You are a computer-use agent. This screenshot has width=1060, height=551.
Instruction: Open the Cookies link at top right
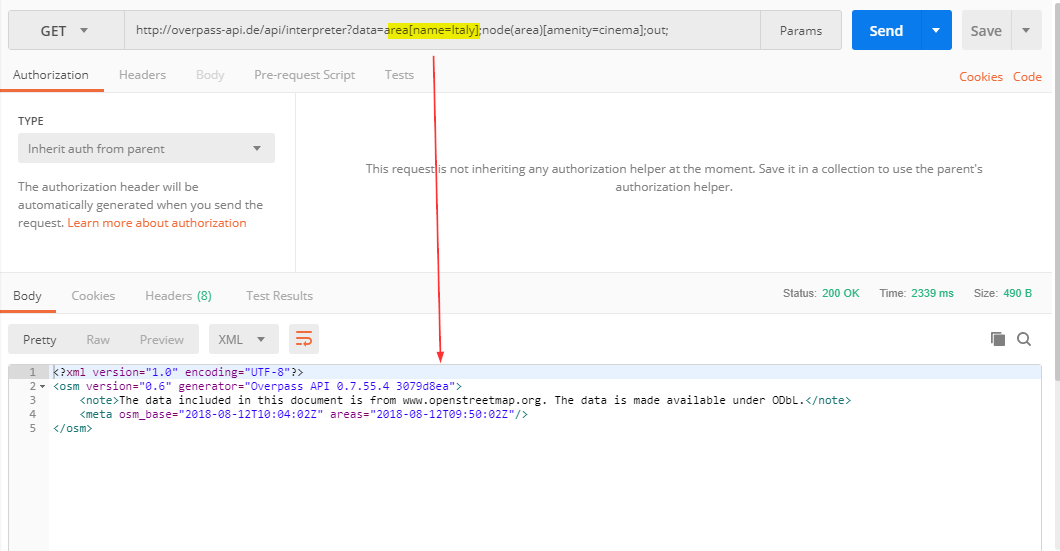pos(980,77)
